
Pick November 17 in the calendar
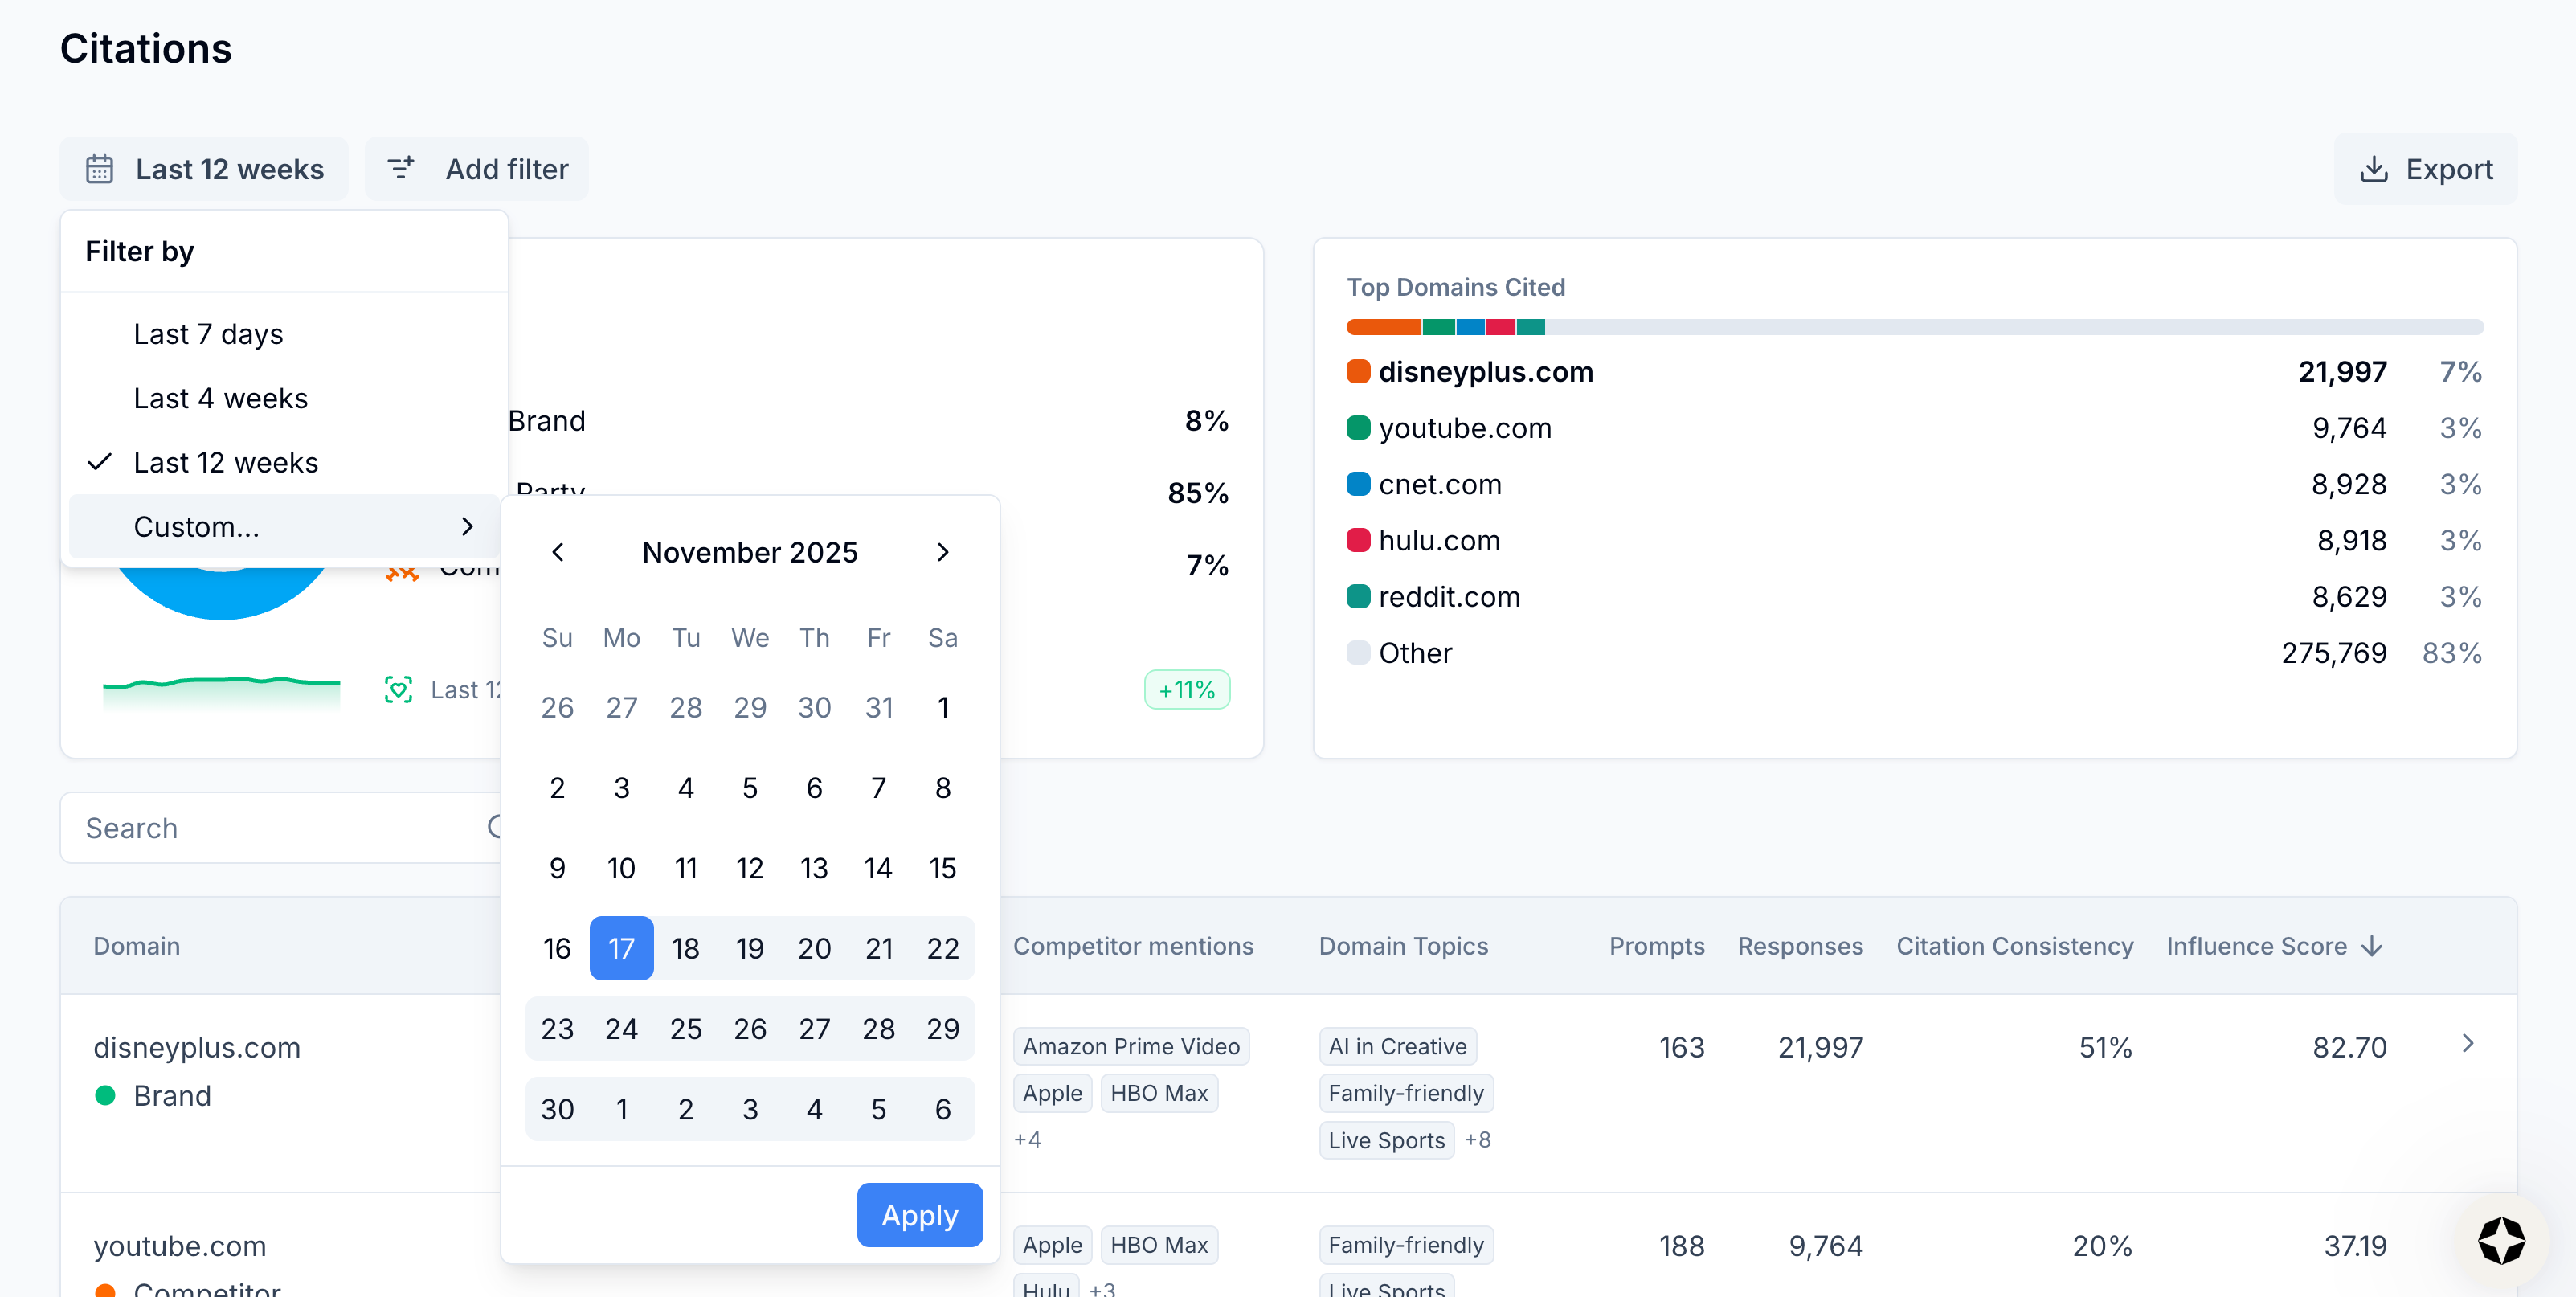[621, 948]
